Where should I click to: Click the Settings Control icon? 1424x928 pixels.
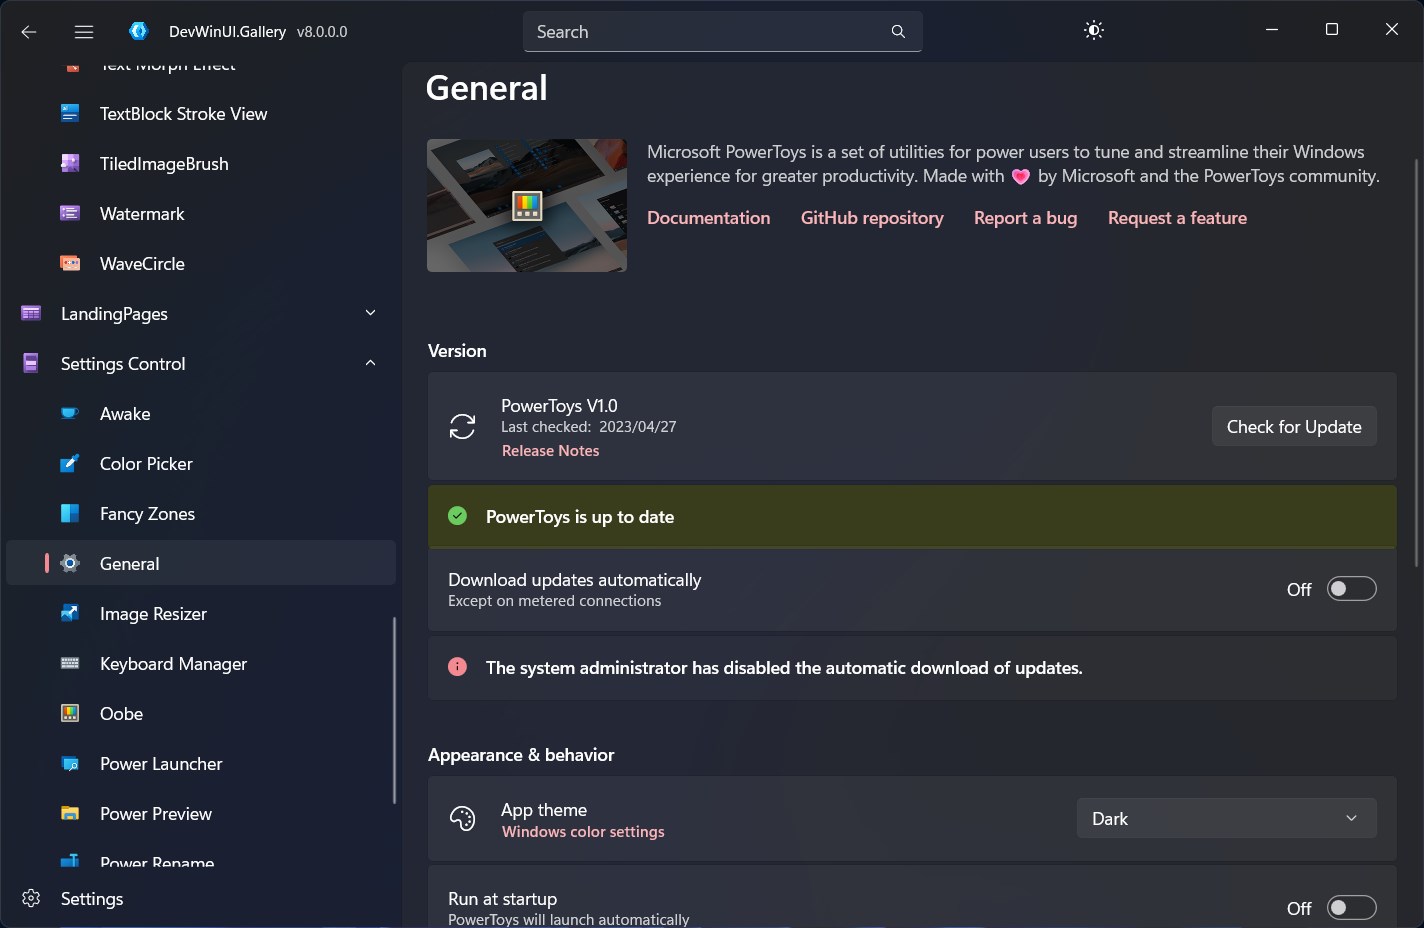click(x=31, y=364)
